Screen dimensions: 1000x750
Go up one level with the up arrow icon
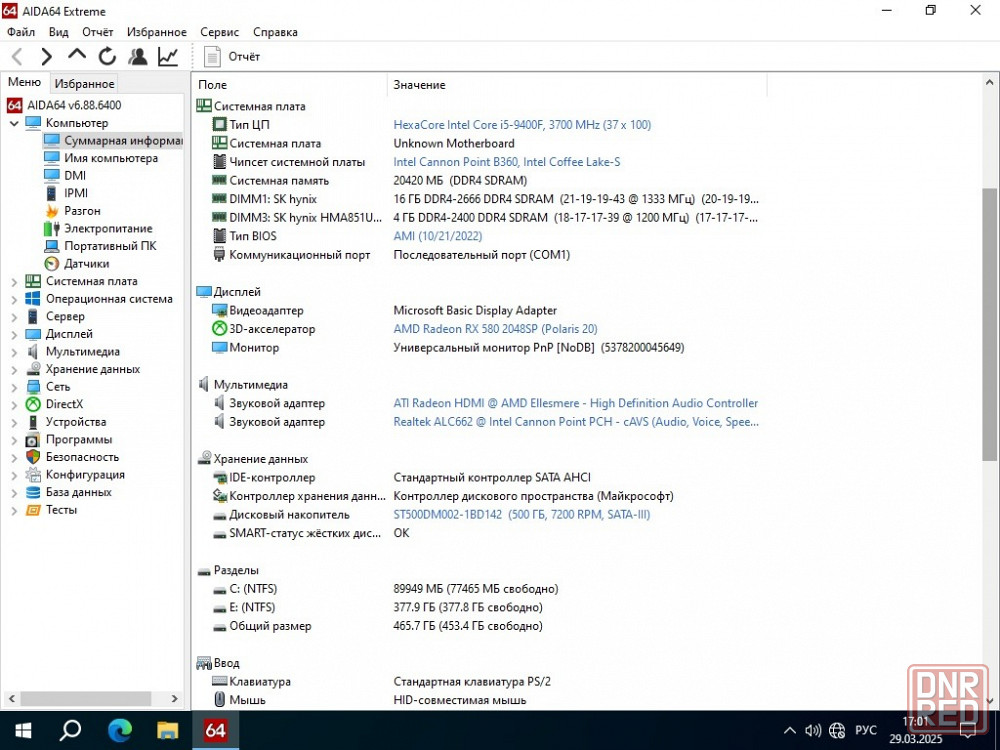tap(77, 55)
